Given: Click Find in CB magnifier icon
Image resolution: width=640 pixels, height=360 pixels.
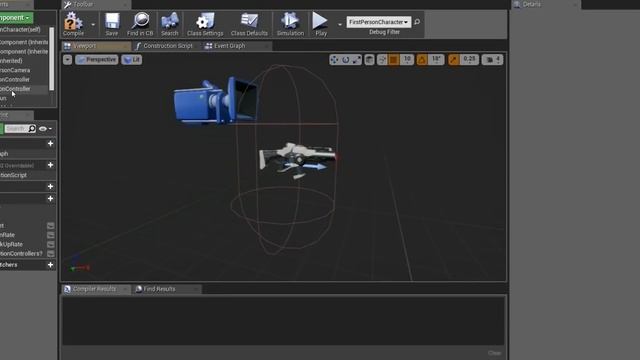Looking at the screenshot, I should [x=140, y=24].
